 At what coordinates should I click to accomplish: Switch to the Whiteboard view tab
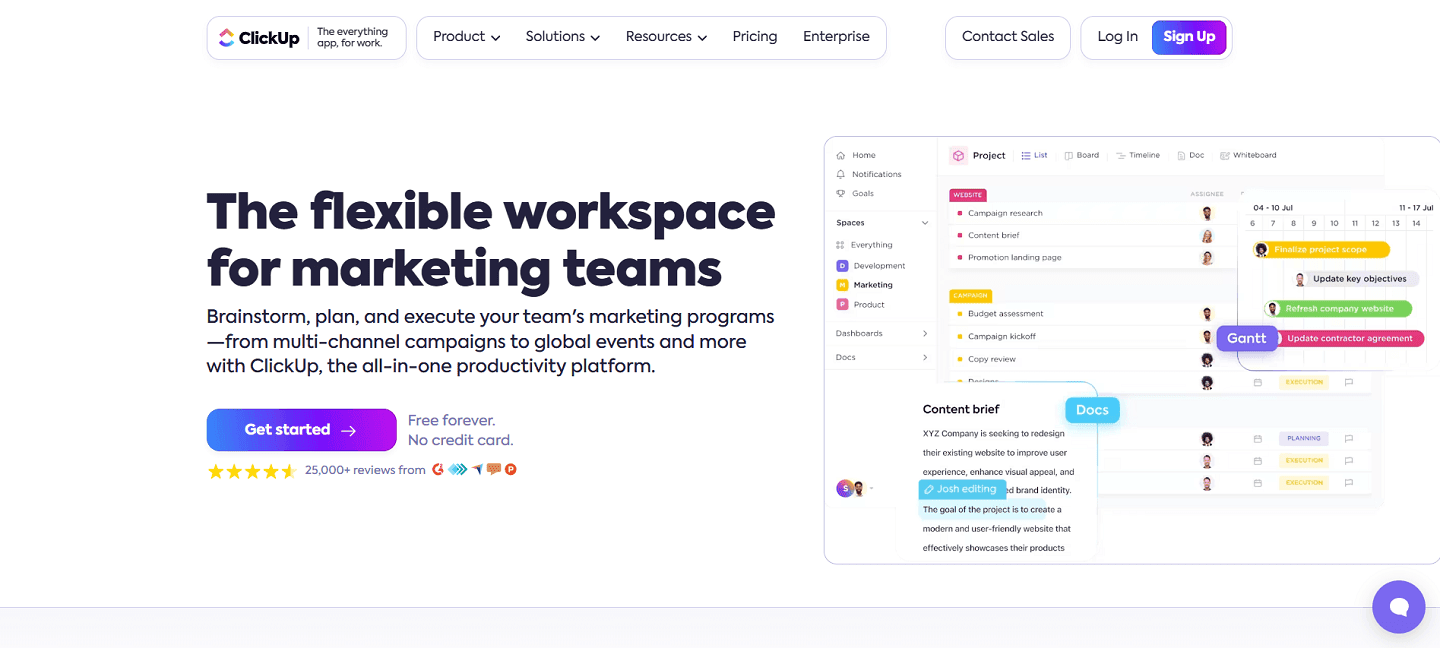click(1248, 155)
